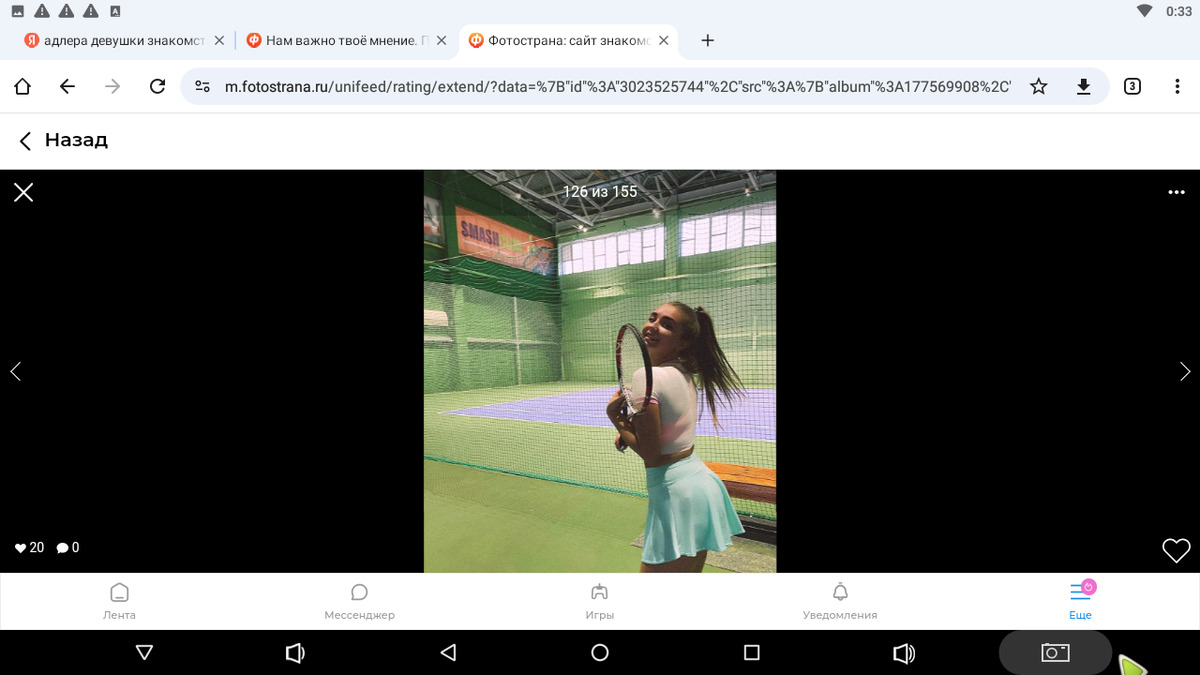Click the browser download icon
This screenshot has height=675, width=1200.
coord(1083,87)
